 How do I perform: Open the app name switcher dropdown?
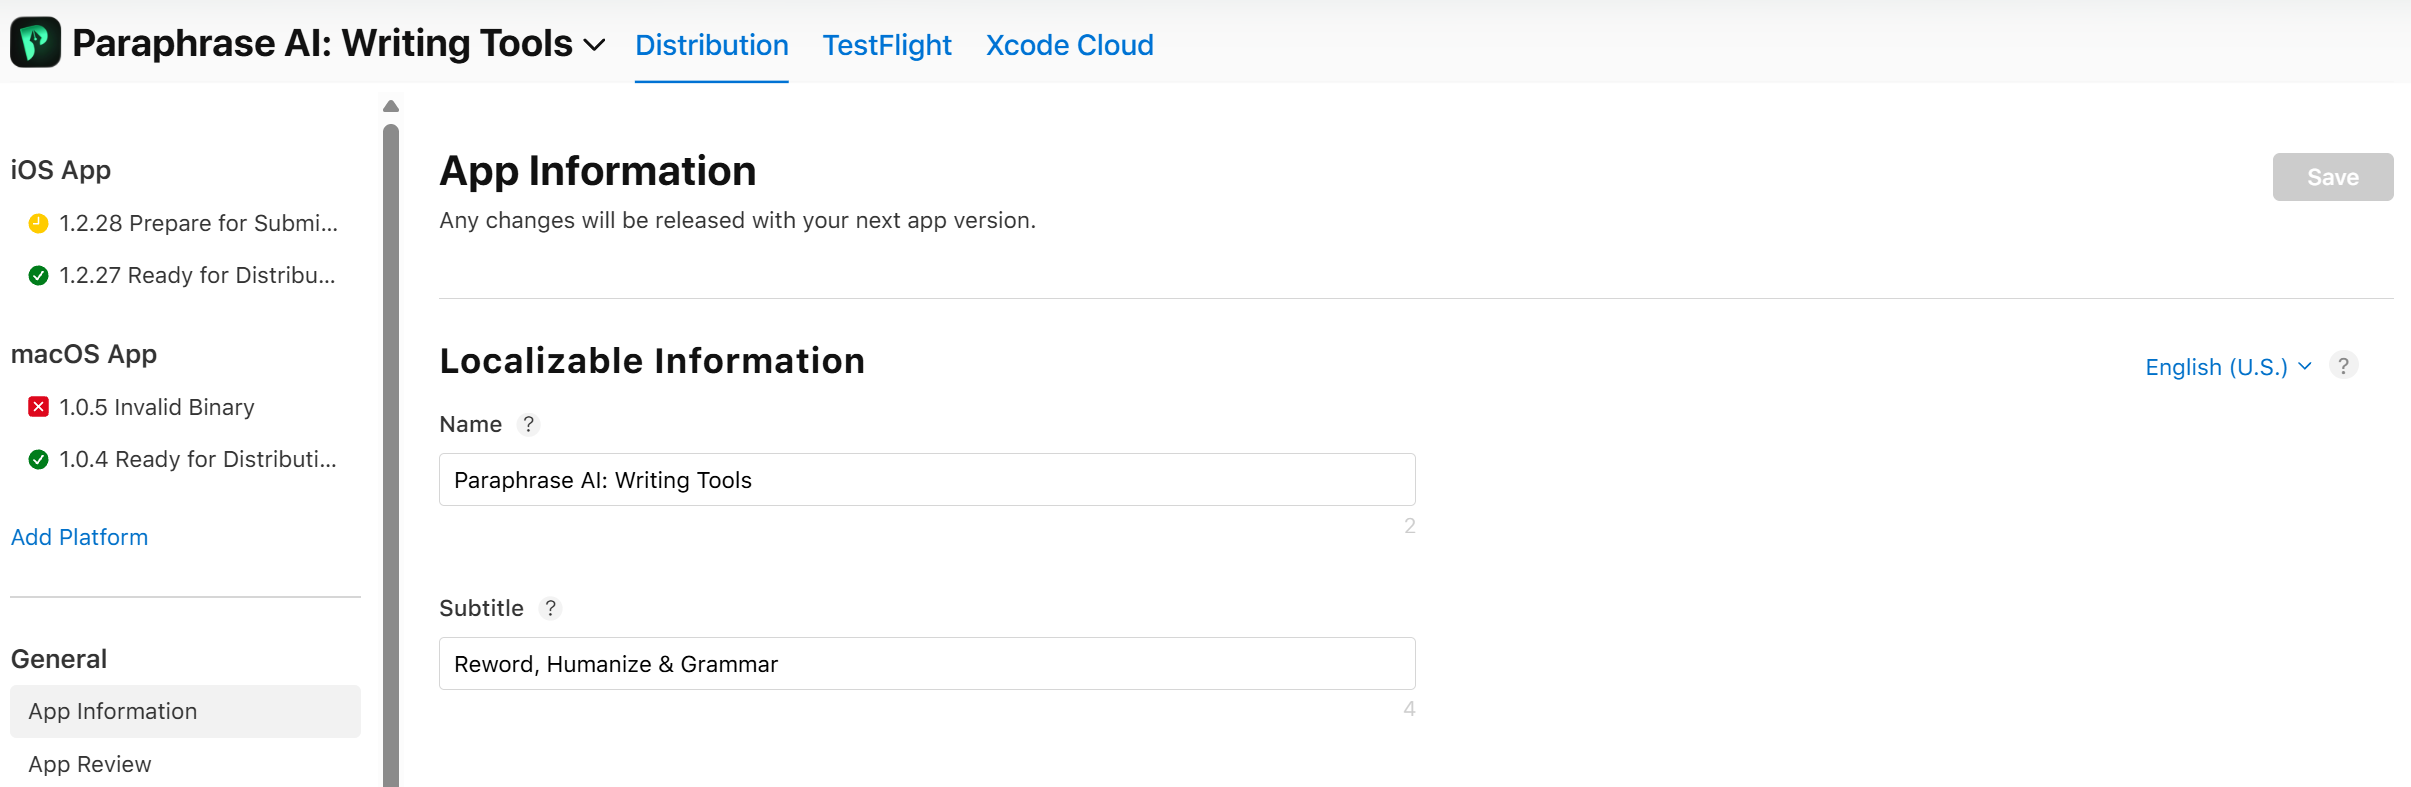click(594, 45)
